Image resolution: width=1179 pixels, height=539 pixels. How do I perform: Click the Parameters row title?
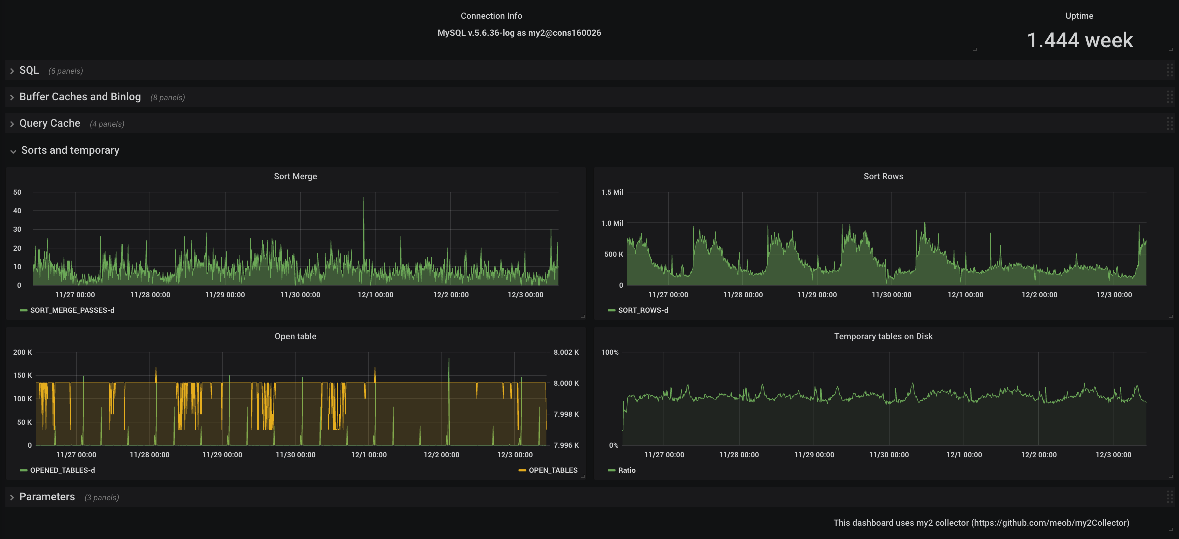47,497
